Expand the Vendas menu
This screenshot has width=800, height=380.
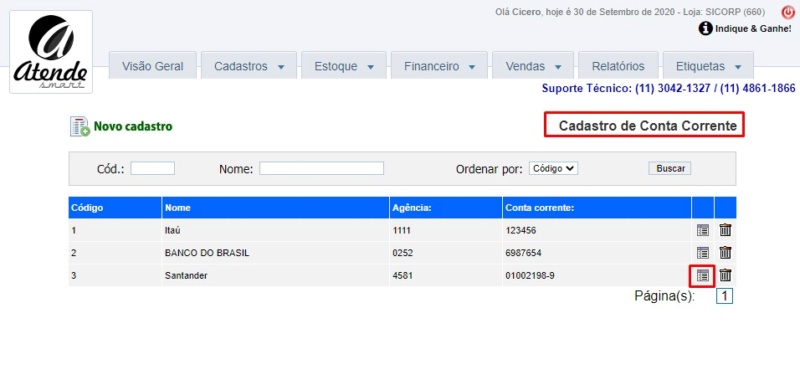533,66
